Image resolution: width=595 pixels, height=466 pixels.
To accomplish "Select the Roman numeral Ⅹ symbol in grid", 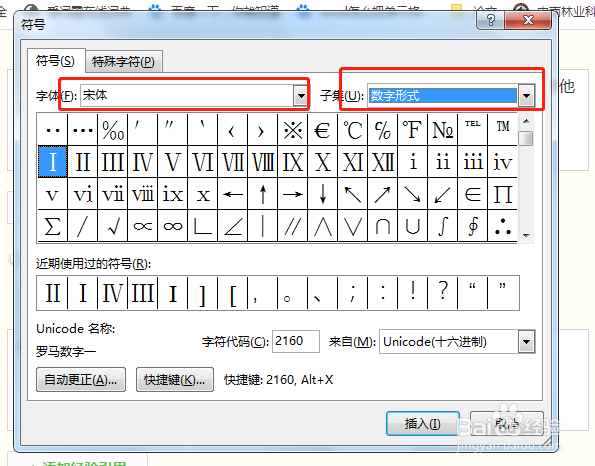I will click(323, 162).
